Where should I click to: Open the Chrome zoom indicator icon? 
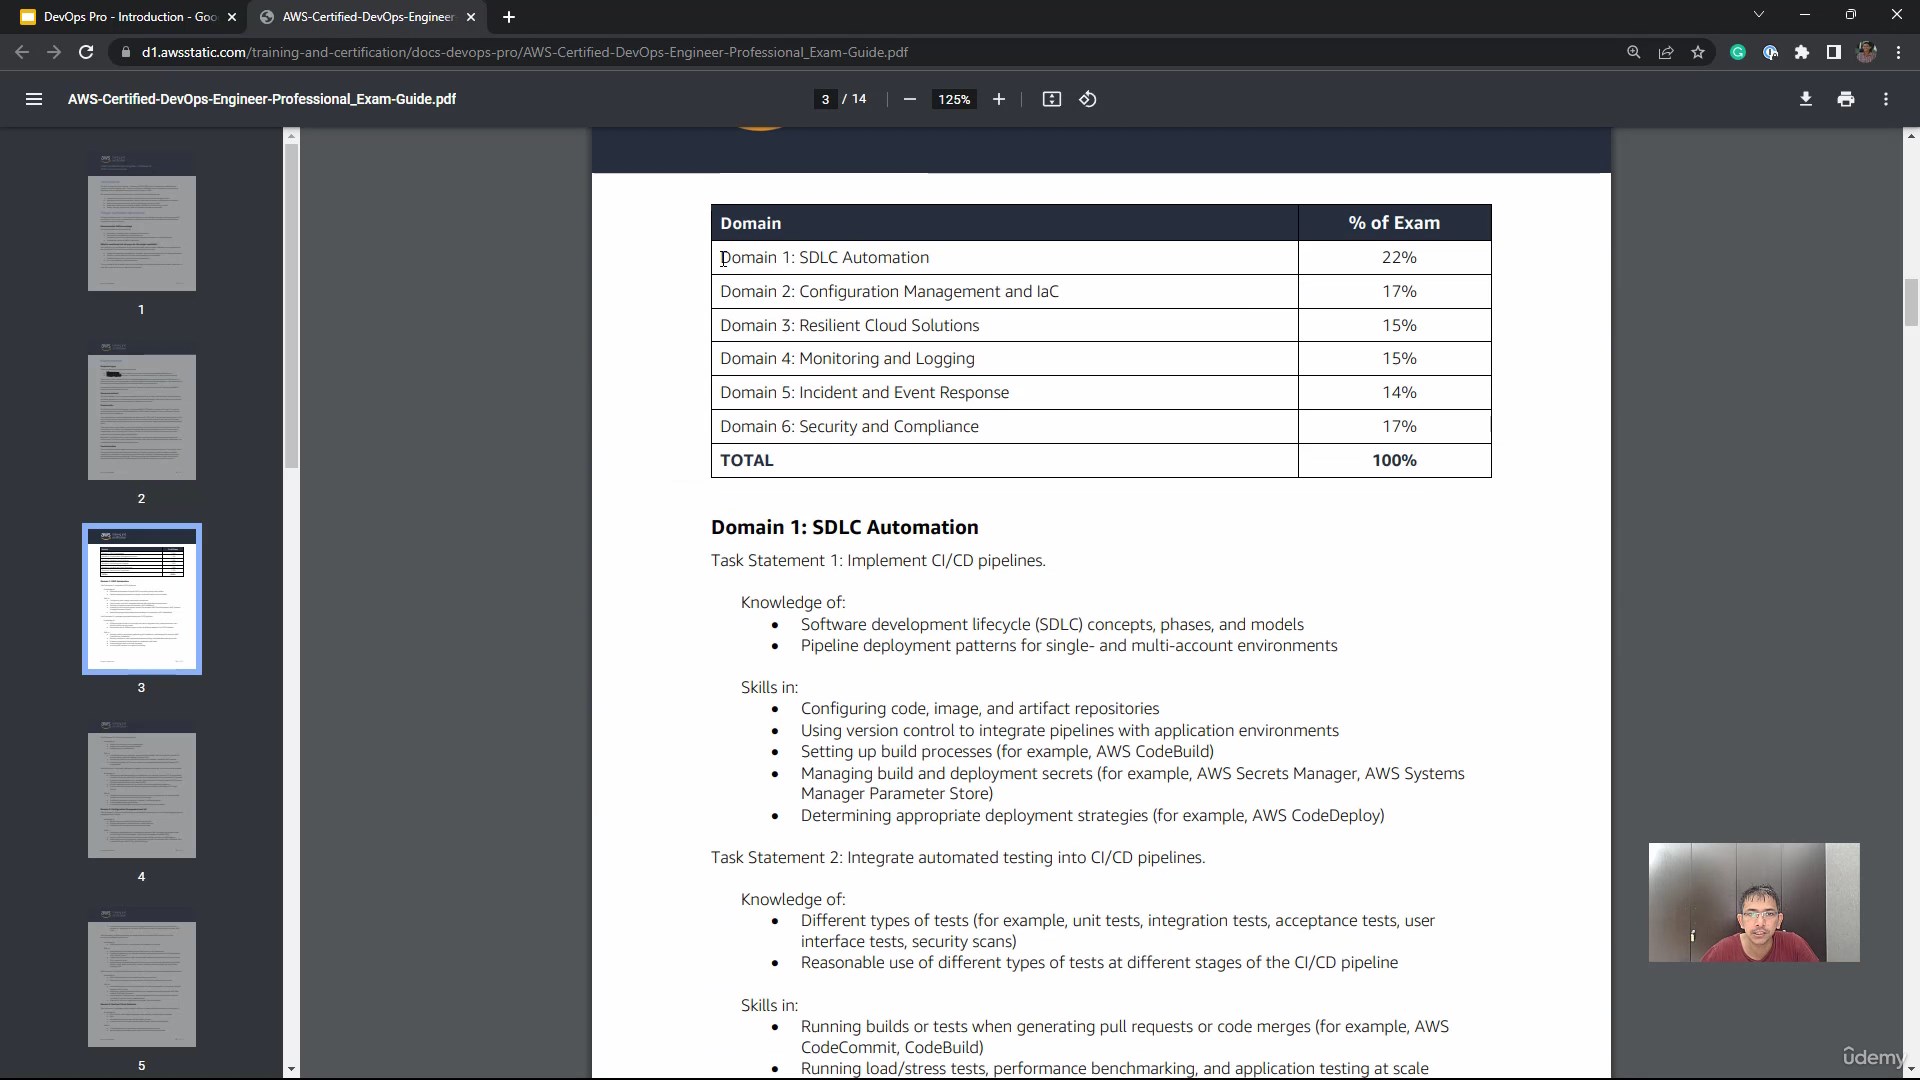tap(1633, 52)
